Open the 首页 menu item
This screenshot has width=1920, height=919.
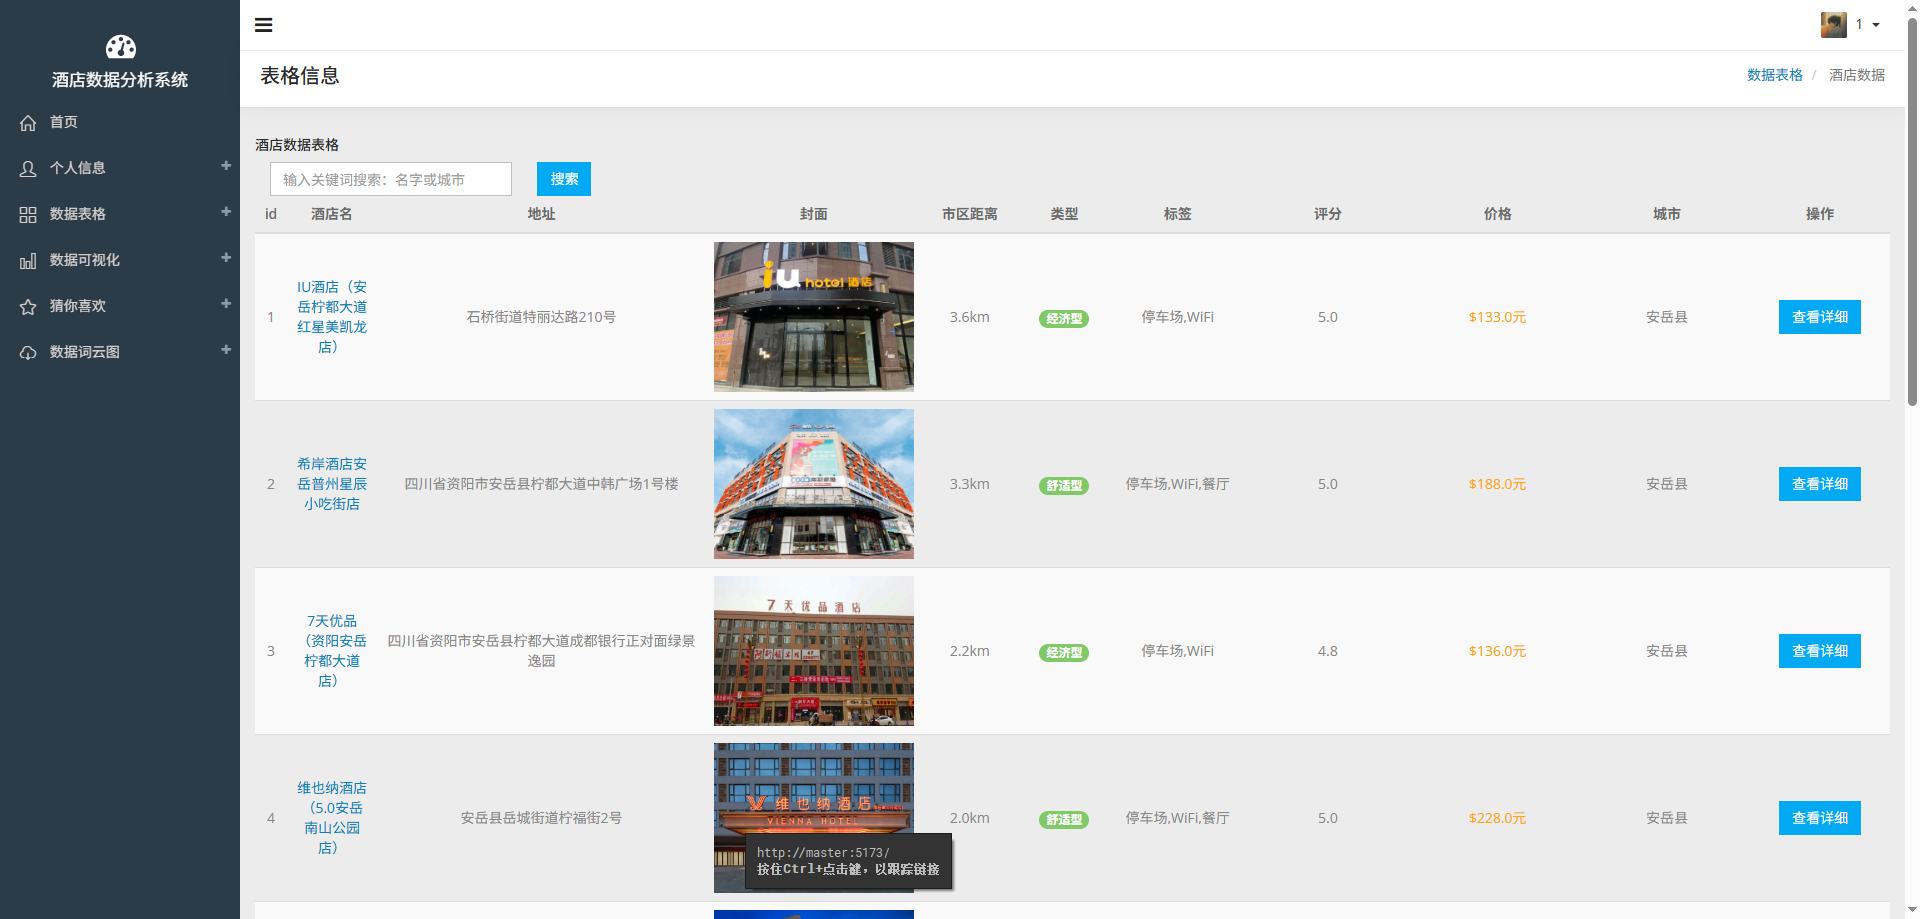tap(64, 122)
